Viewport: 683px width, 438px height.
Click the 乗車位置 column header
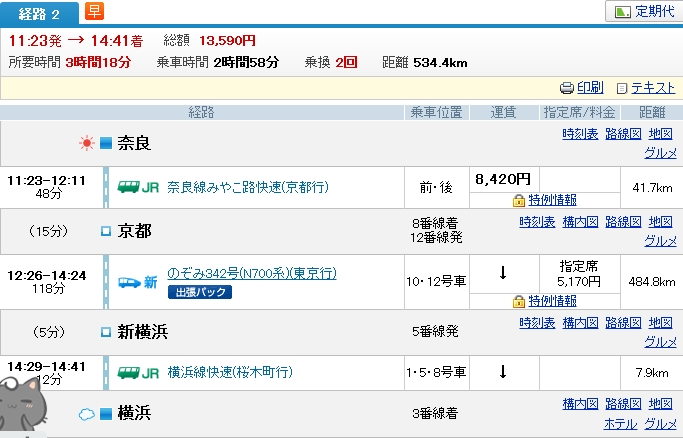pos(436,112)
